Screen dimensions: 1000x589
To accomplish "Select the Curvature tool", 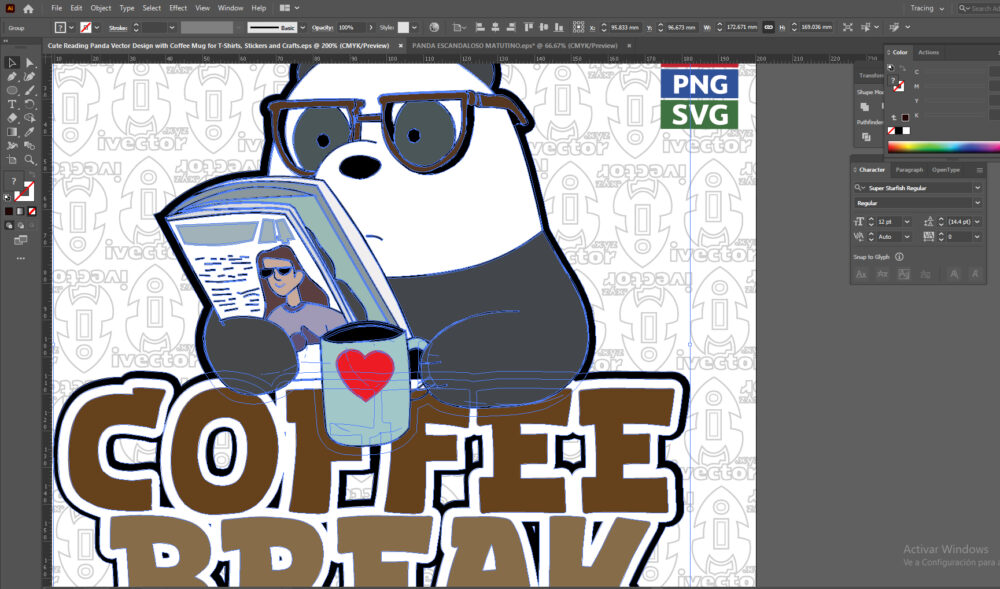I will 29,76.
